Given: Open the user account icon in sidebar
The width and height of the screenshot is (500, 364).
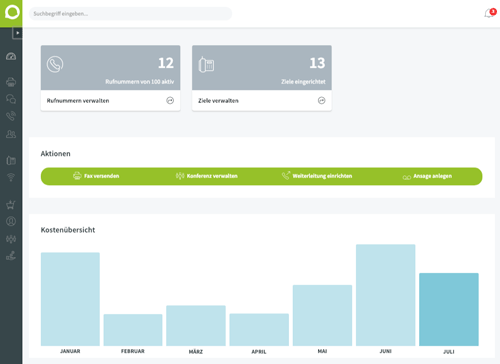Looking at the screenshot, I should pos(11,221).
